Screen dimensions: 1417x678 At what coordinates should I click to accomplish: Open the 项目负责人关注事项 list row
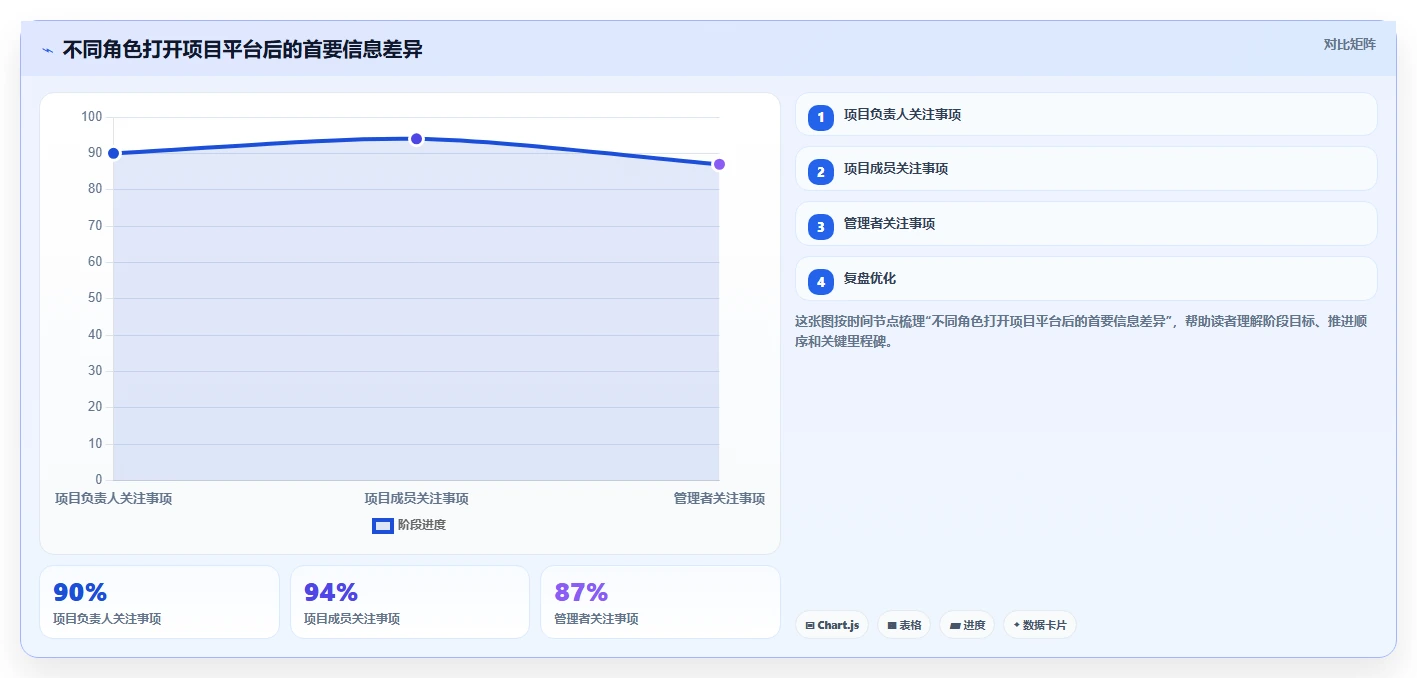1086,114
